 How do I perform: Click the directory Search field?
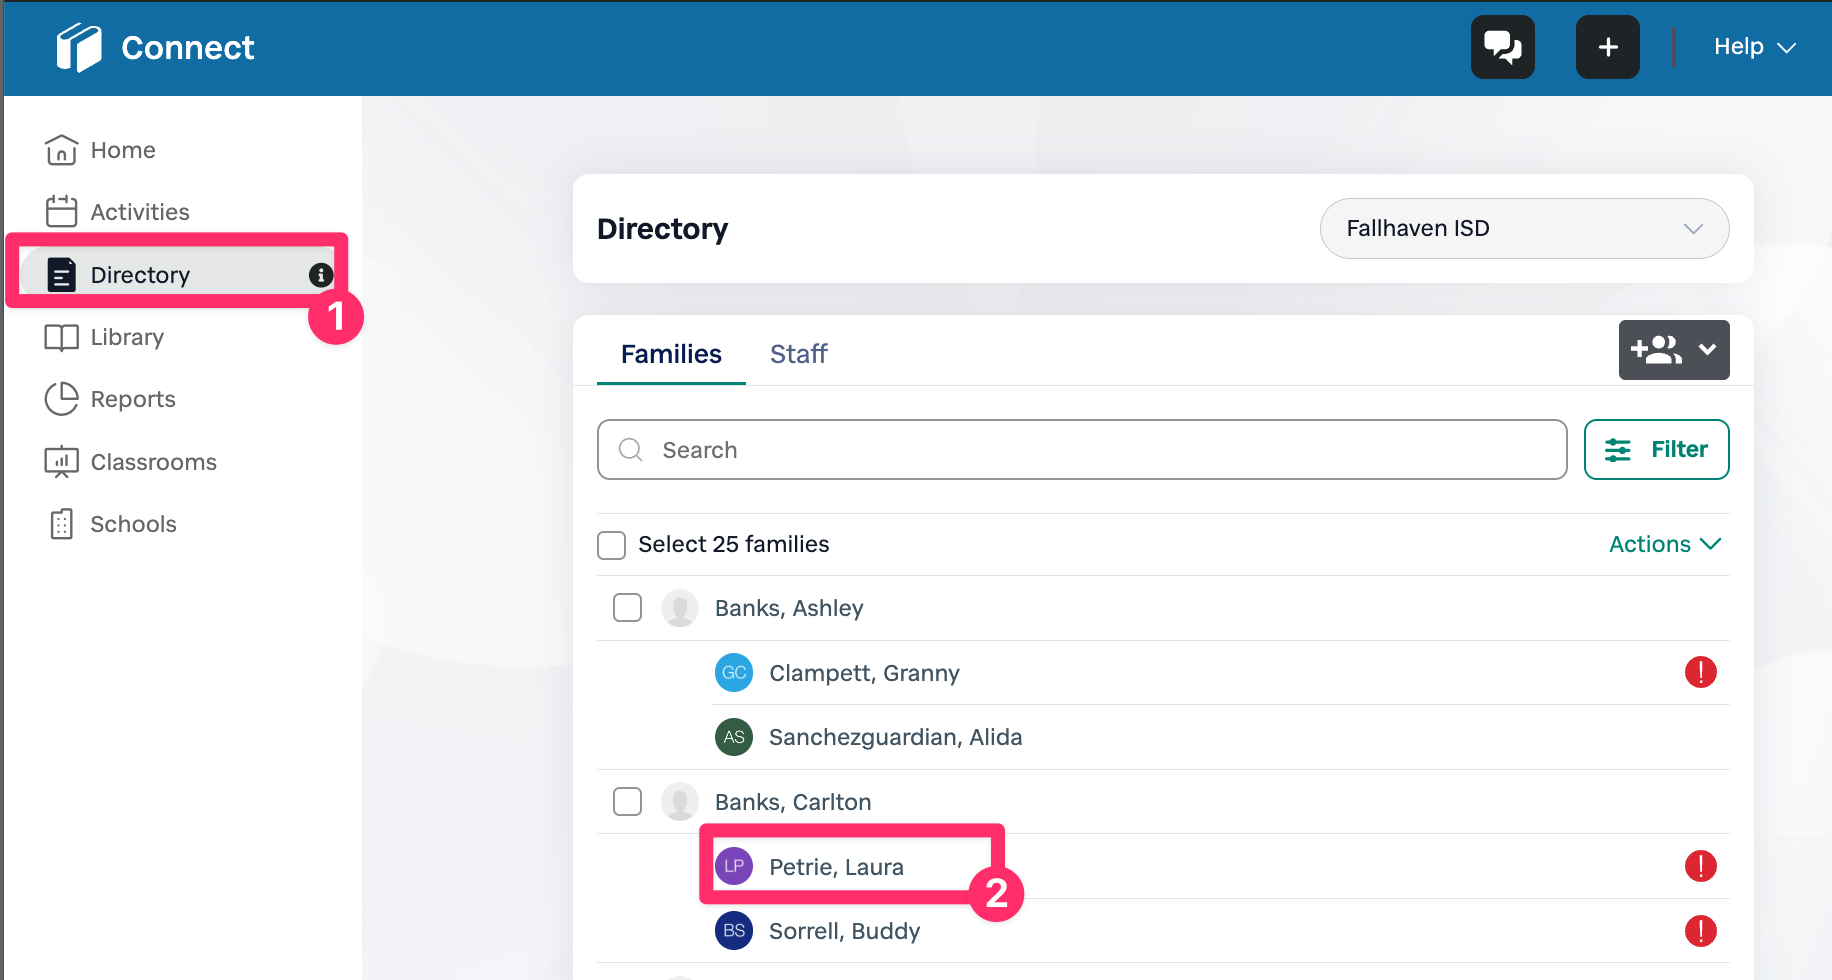point(1081,450)
